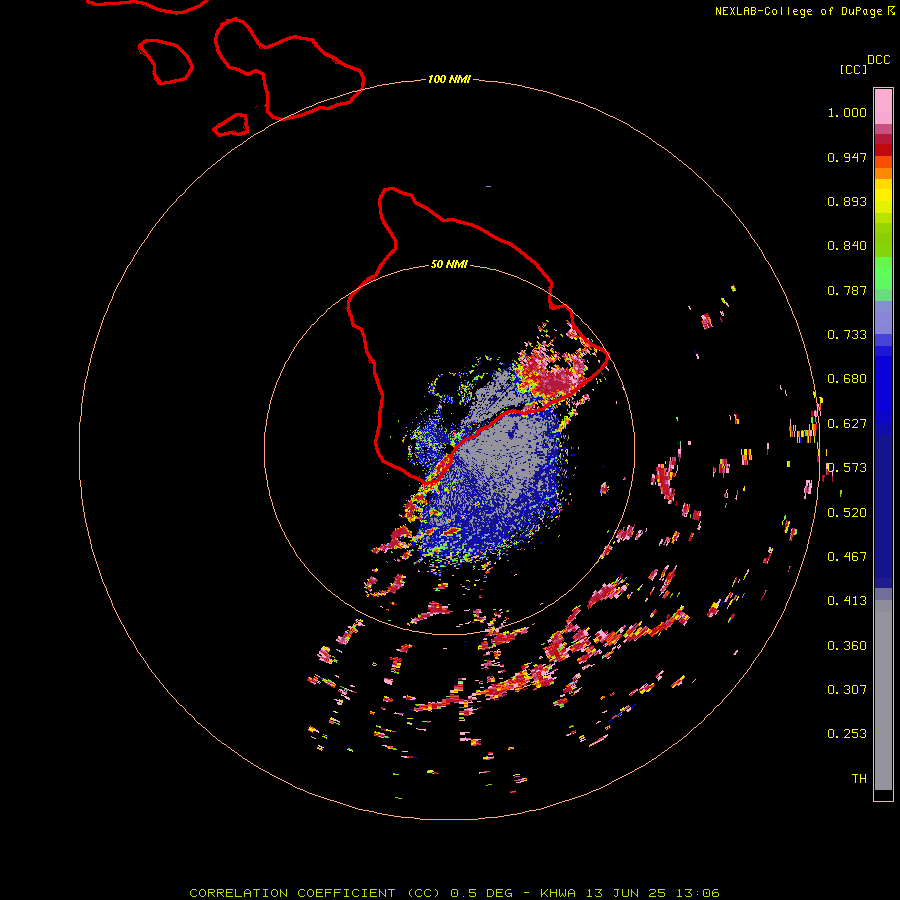900x900 pixels.
Task: Click the 0.467 color scale label
Action: tap(847, 557)
